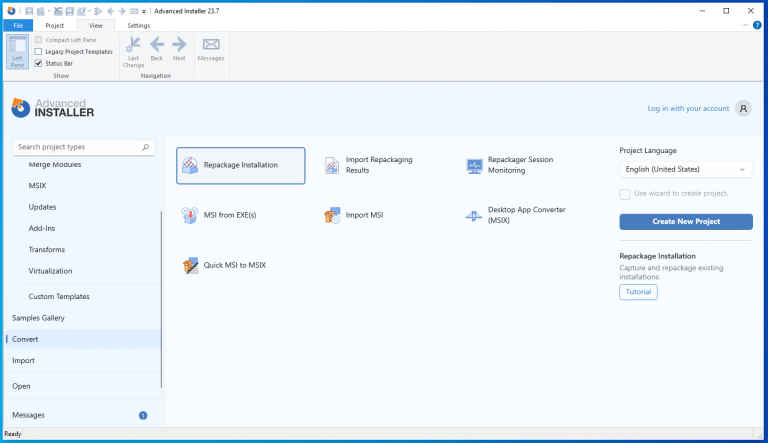The height and width of the screenshot is (443, 768).
Task: Enable the Legacy Project Templates checkbox
Action: (x=38, y=51)
